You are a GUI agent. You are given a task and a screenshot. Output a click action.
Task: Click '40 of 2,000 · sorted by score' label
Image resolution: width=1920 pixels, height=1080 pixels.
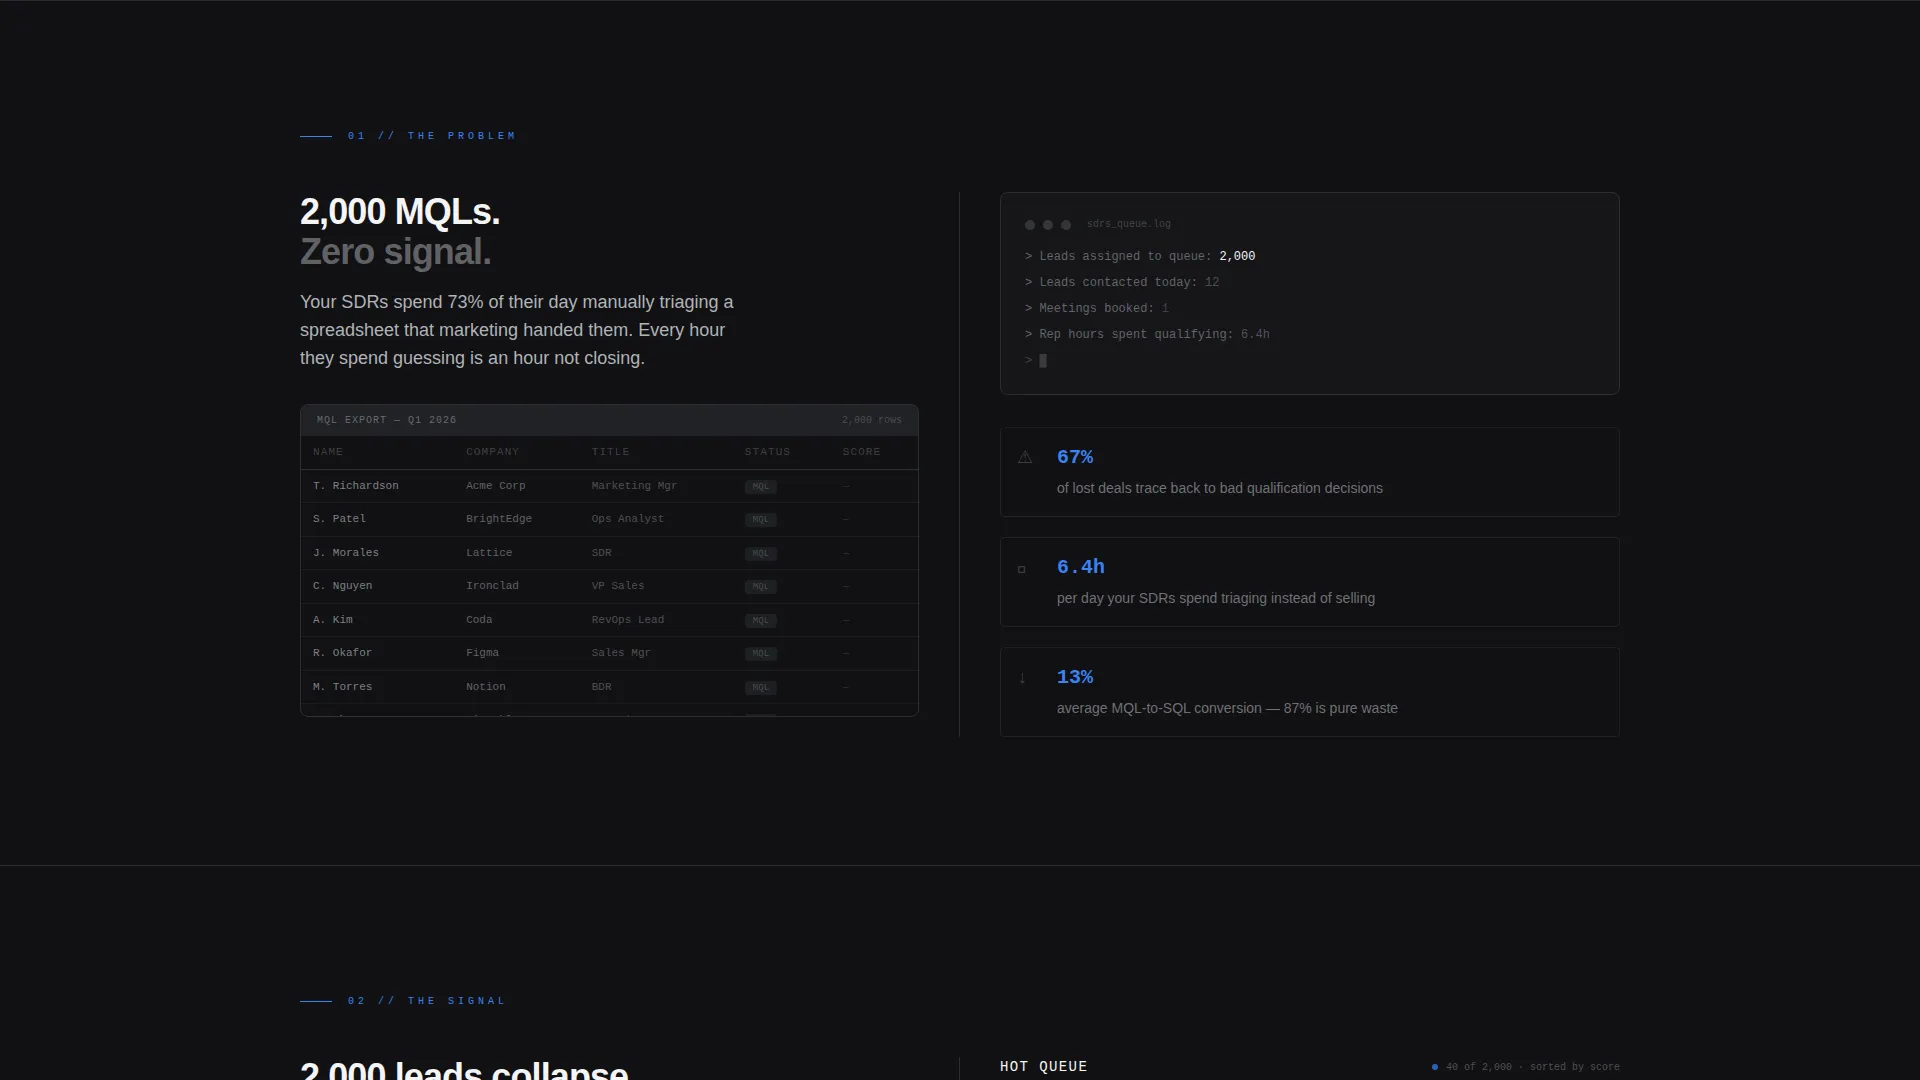click(x=1533, y=1067)
